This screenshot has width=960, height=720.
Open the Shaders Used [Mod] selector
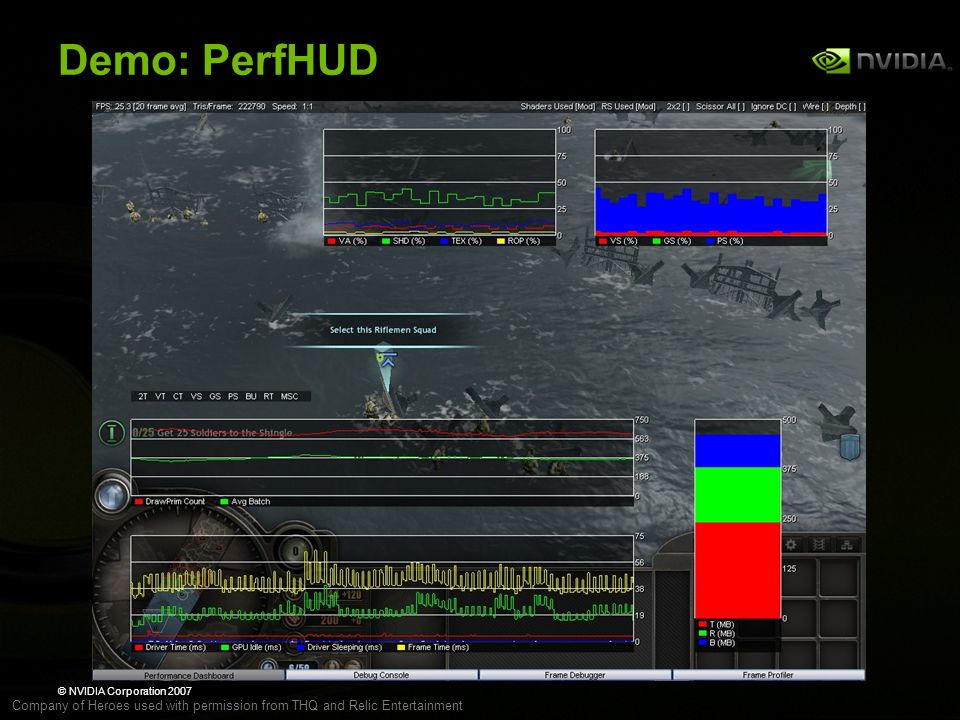tap(557, 107)
